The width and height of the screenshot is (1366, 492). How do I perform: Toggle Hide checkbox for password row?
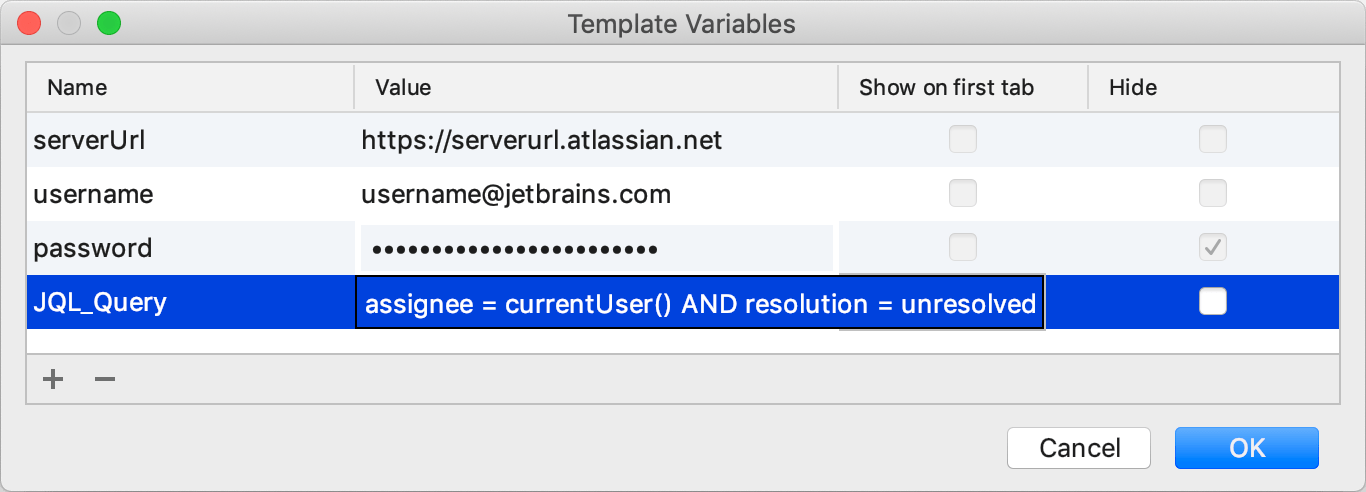(x=1213, y=247)
